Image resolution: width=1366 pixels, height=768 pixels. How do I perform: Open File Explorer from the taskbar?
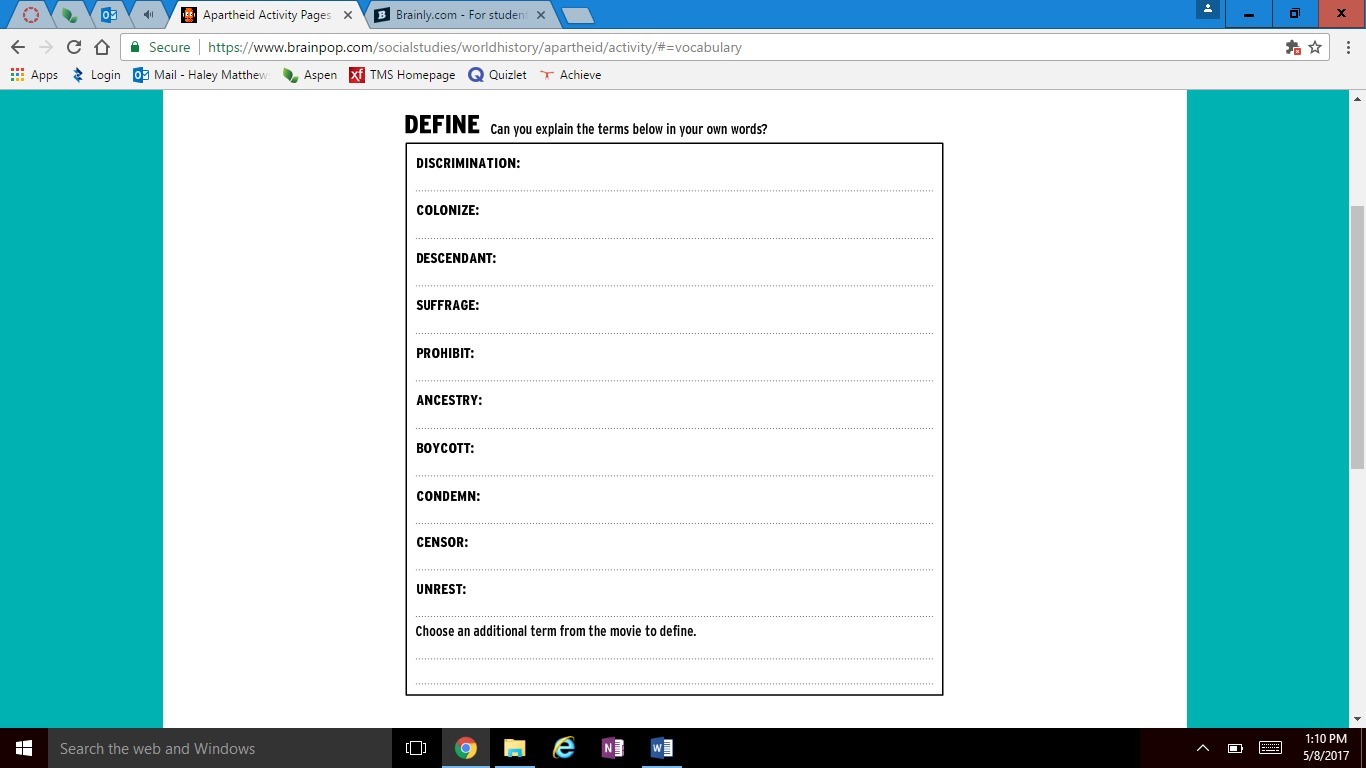(x=514, y=748)
